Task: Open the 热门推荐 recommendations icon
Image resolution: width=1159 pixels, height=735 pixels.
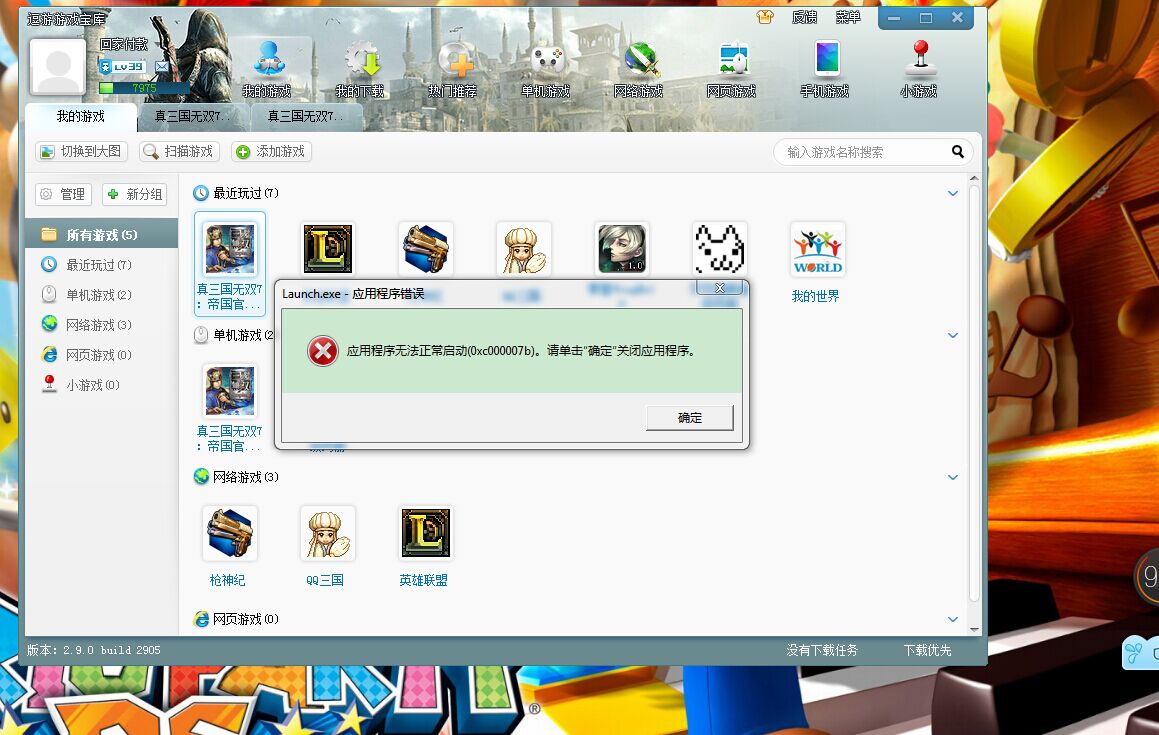Action: (453, 70)
